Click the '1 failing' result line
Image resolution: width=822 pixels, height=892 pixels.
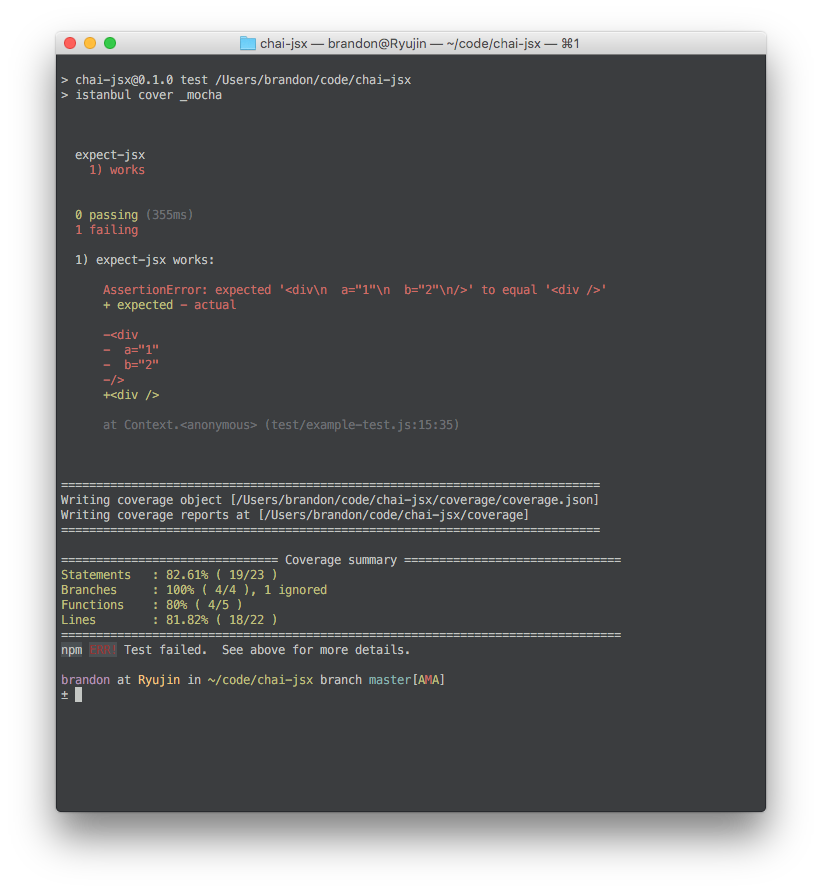pos(106,230)
